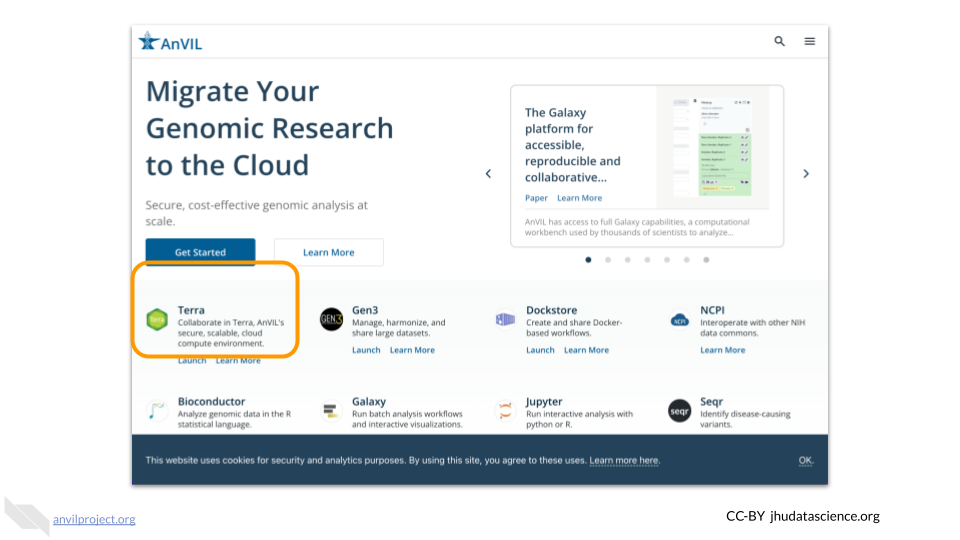Select the first carousel dot
This screenshot has height=540, width=960.
pos(588,260)
